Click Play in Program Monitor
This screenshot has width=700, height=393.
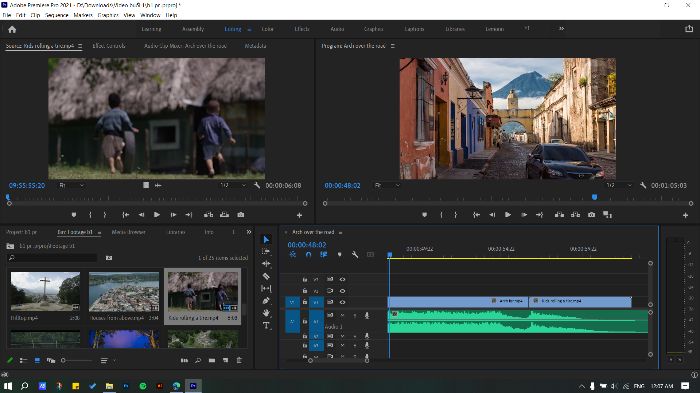click(x=508, y=215)
